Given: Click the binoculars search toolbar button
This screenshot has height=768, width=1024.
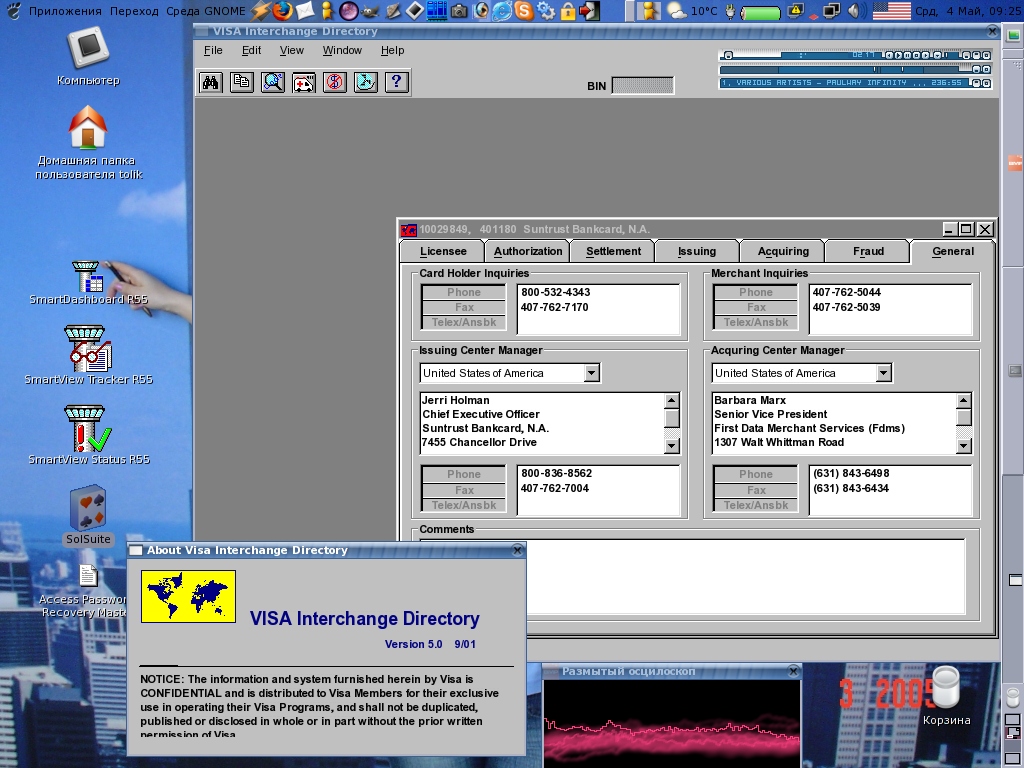Looking at the screenshot, I should pos(210,82).
